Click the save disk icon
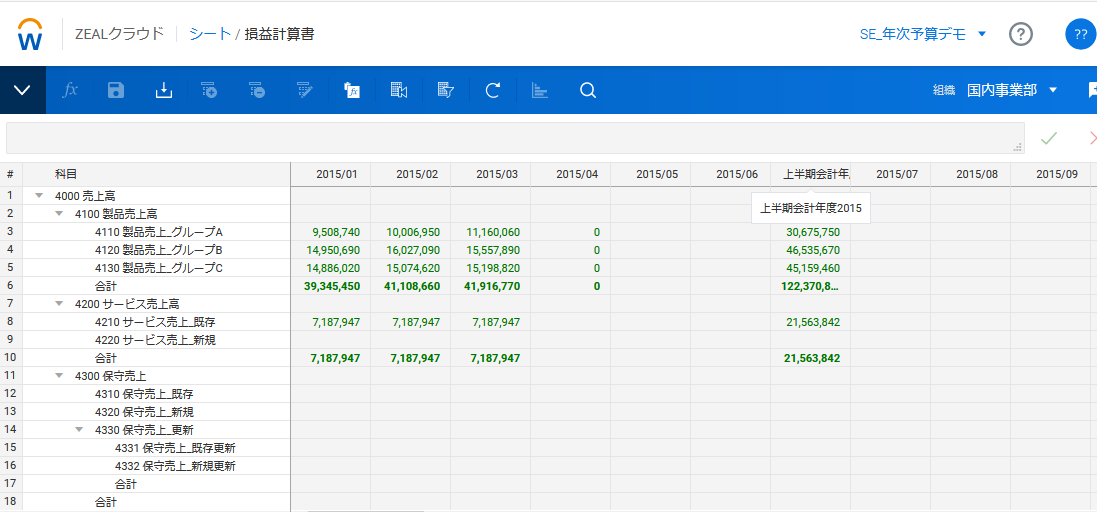This screenshot has width=1097, height=512. pos(116,90)
